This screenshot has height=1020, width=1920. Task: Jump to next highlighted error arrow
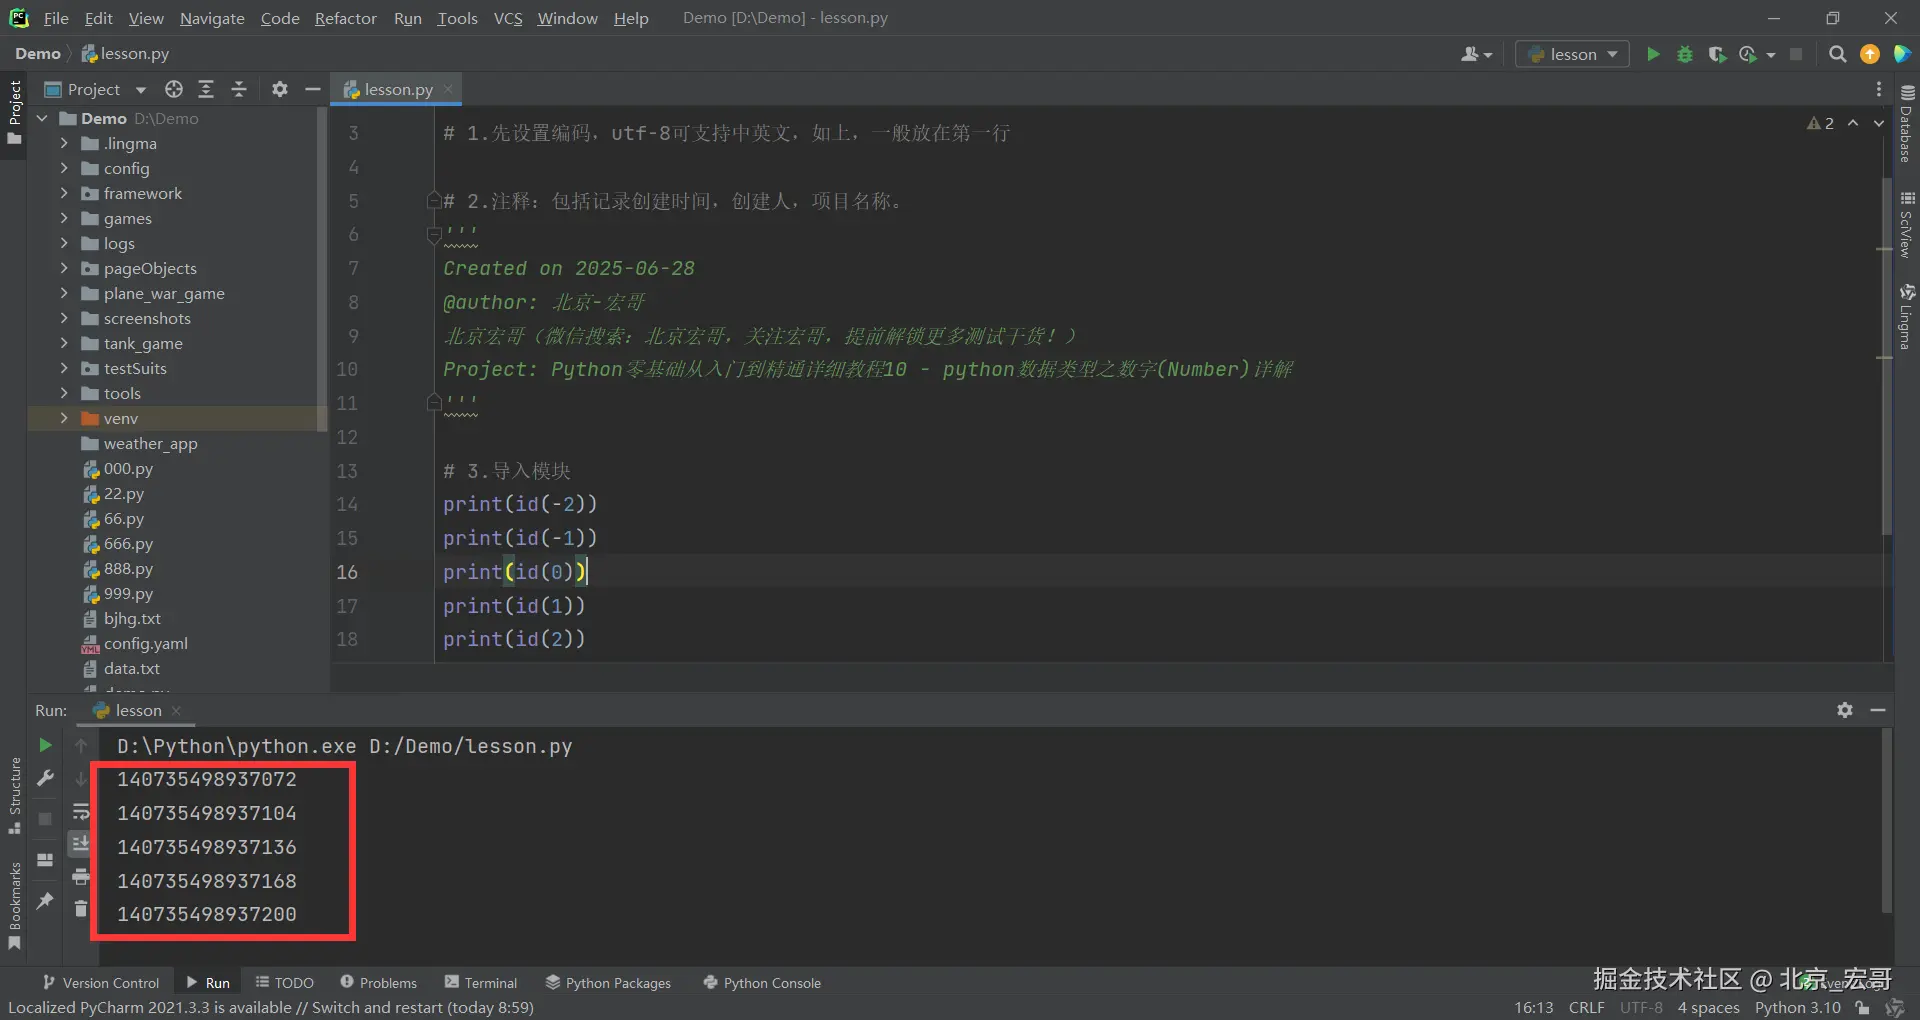1879,123
